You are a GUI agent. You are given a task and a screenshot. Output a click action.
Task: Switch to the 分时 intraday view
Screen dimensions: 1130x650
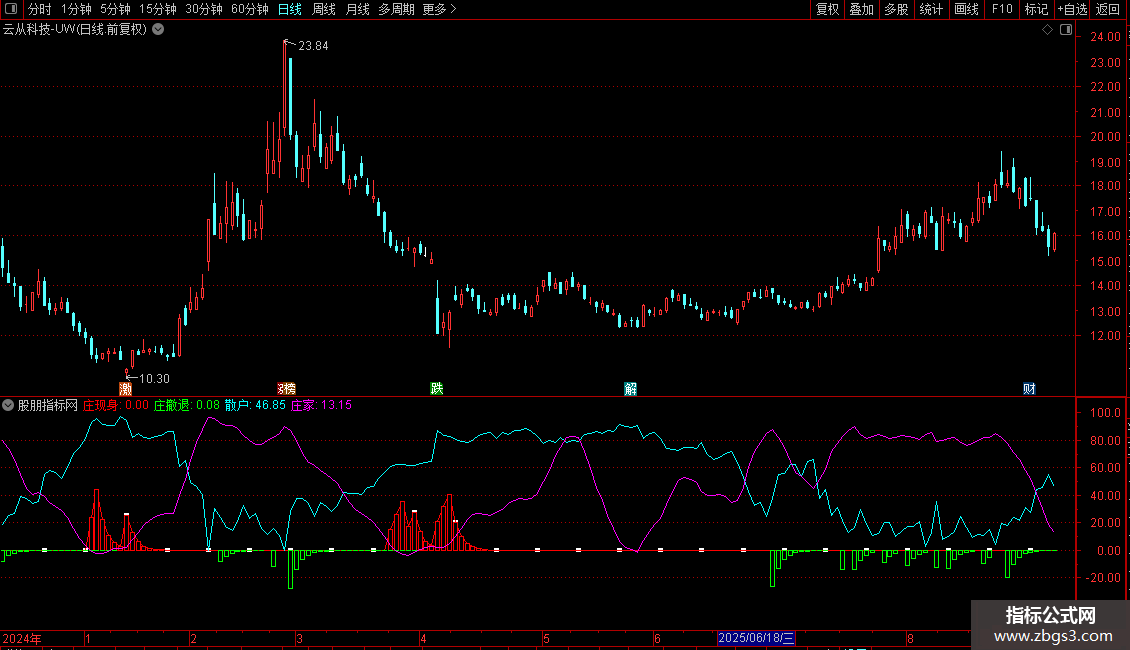tap(40, 9)
